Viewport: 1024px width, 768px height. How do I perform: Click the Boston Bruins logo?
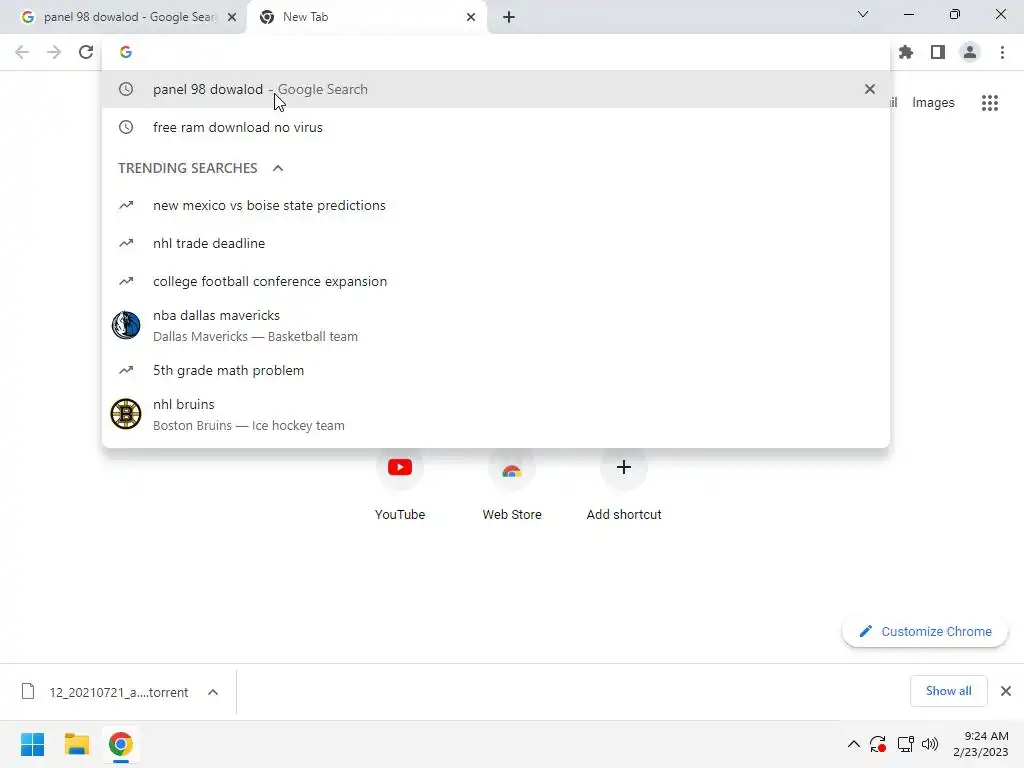[x=126, y=414]
